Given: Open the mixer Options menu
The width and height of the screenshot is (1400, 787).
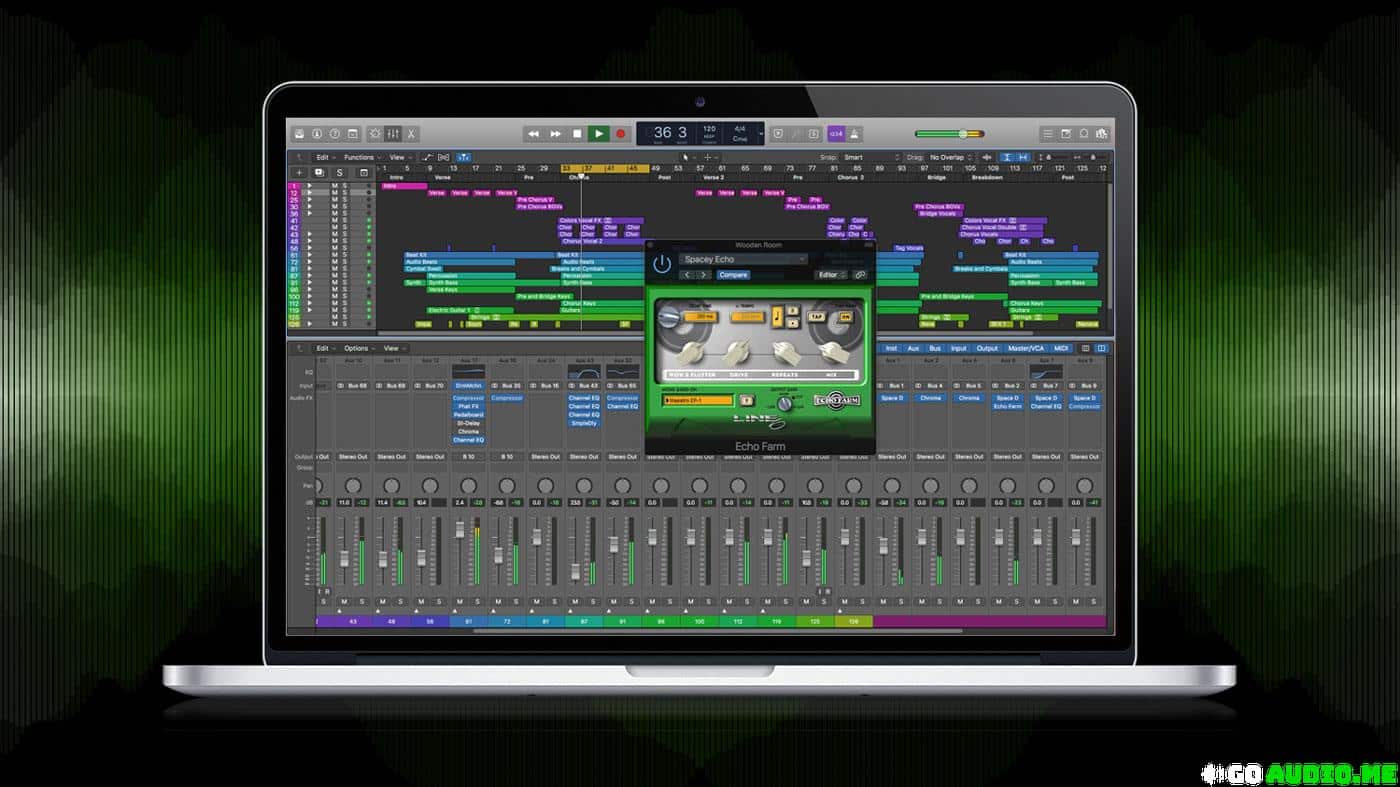Looking at the screenshot, I should [361, 348].
